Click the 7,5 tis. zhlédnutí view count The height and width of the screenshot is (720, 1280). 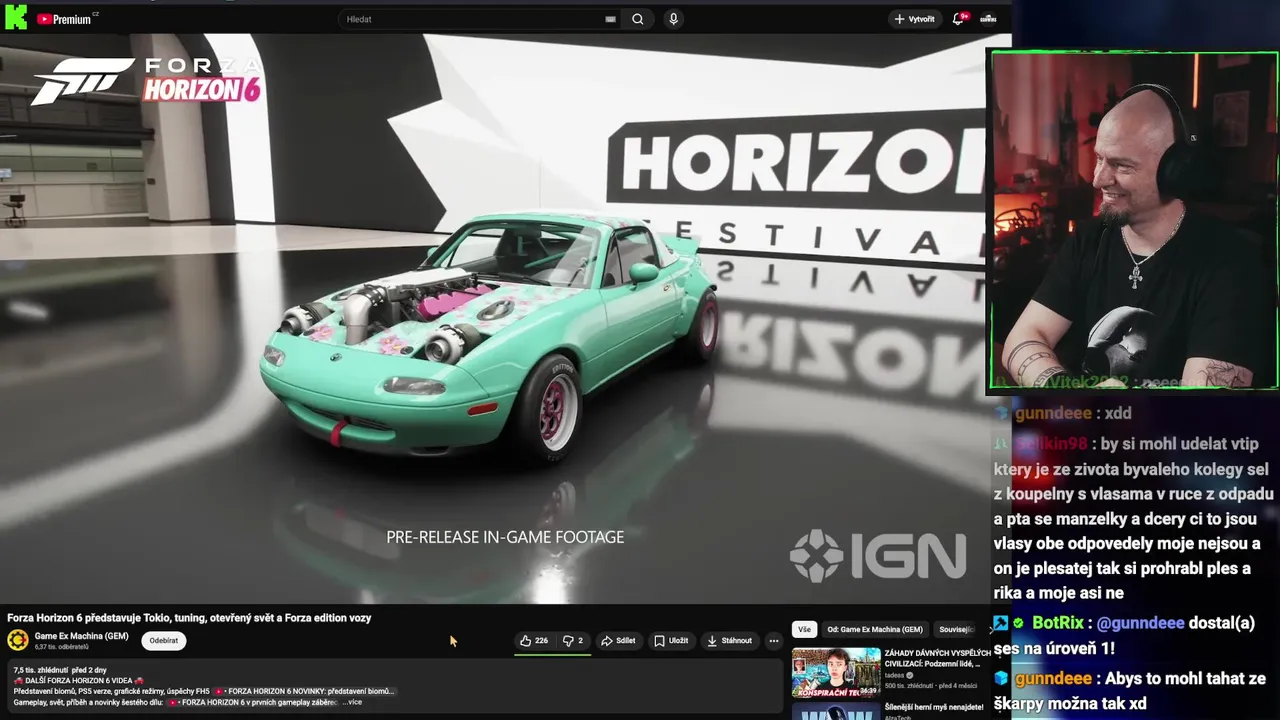pyautogui.click(x=40, y=670)
